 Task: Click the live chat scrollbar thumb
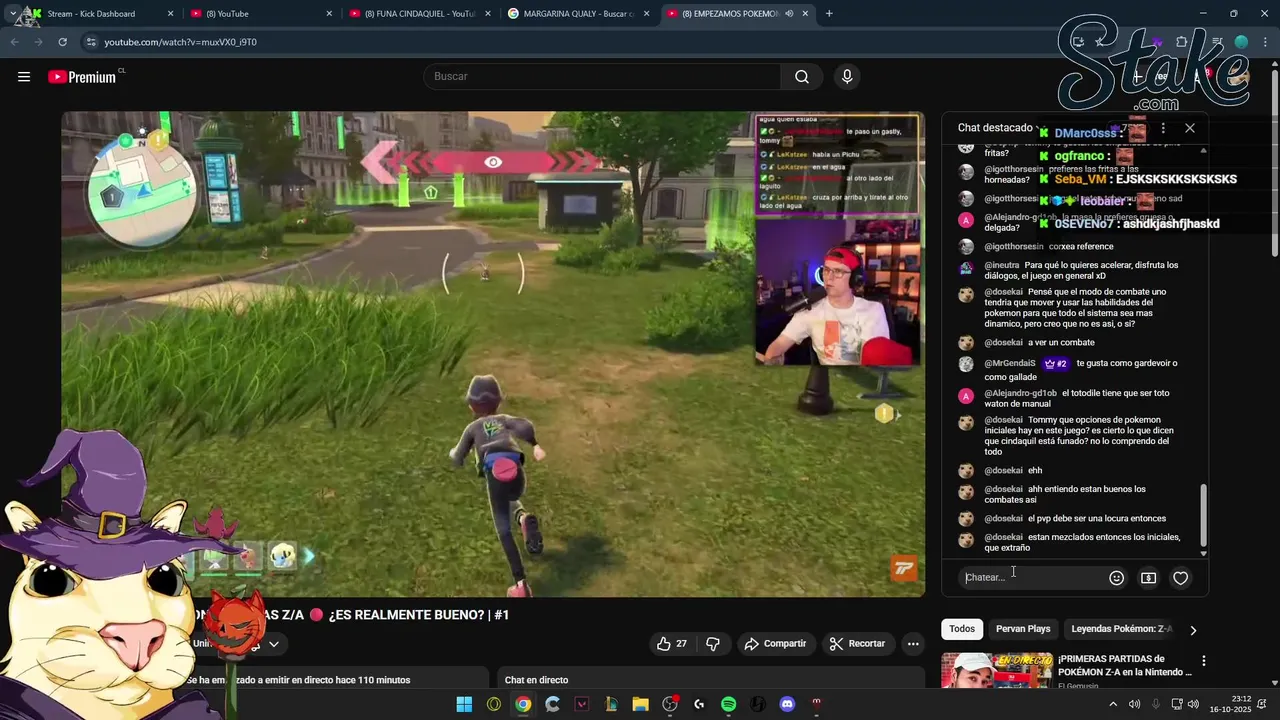click(x=1203, y=515)
